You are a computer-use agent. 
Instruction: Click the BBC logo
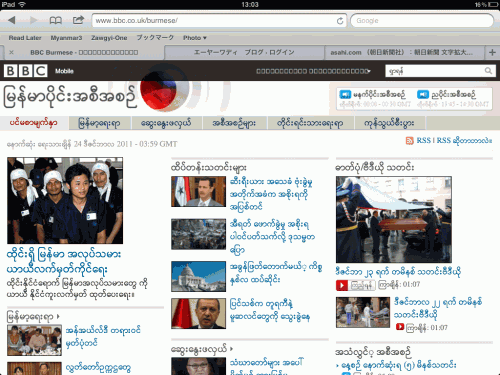pyautogui.click(x=26, y=71)
